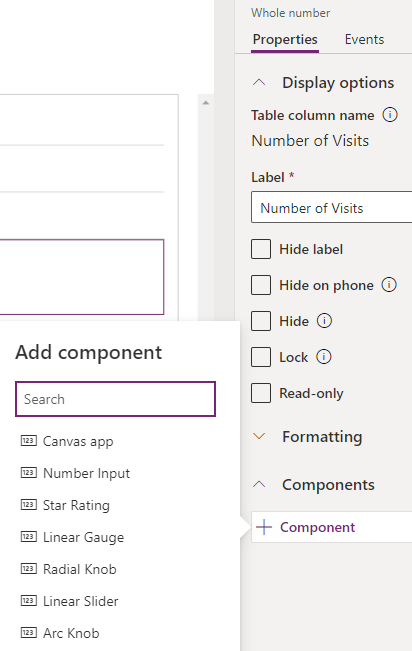Click the plus icon to add Component

tap(264, 527)
